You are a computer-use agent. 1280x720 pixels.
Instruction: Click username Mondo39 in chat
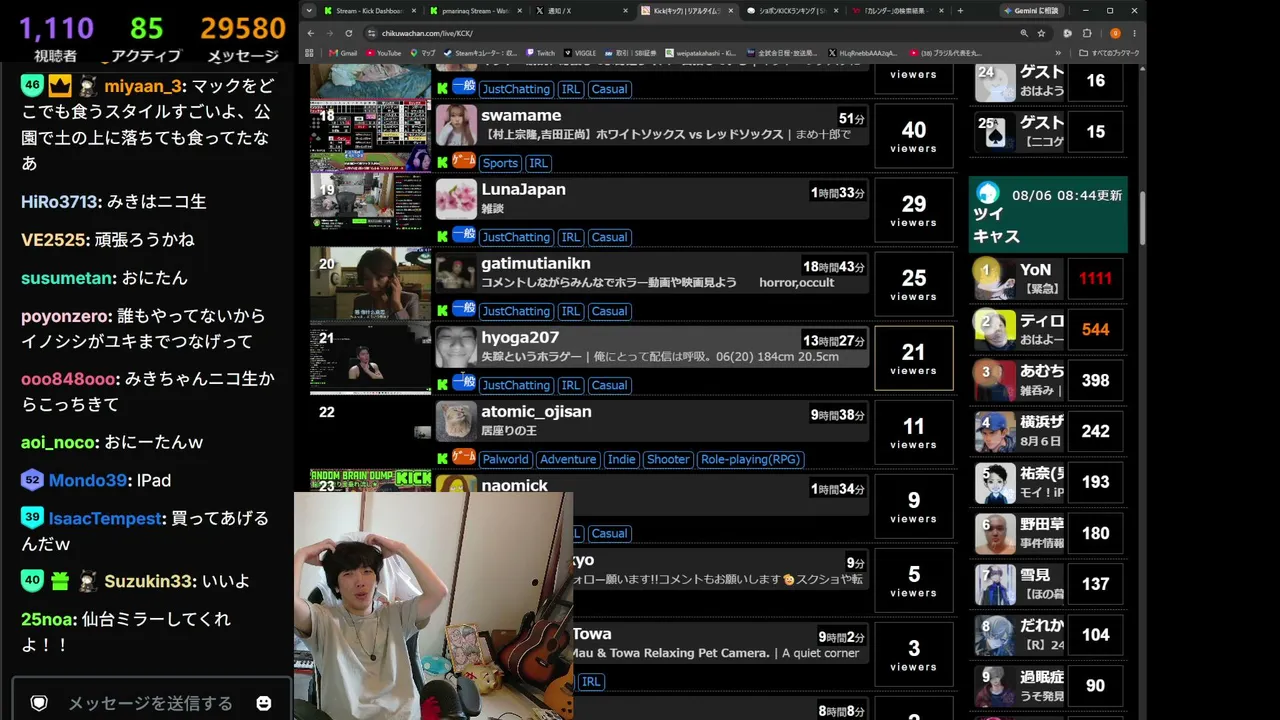click(x=88, y=480)
